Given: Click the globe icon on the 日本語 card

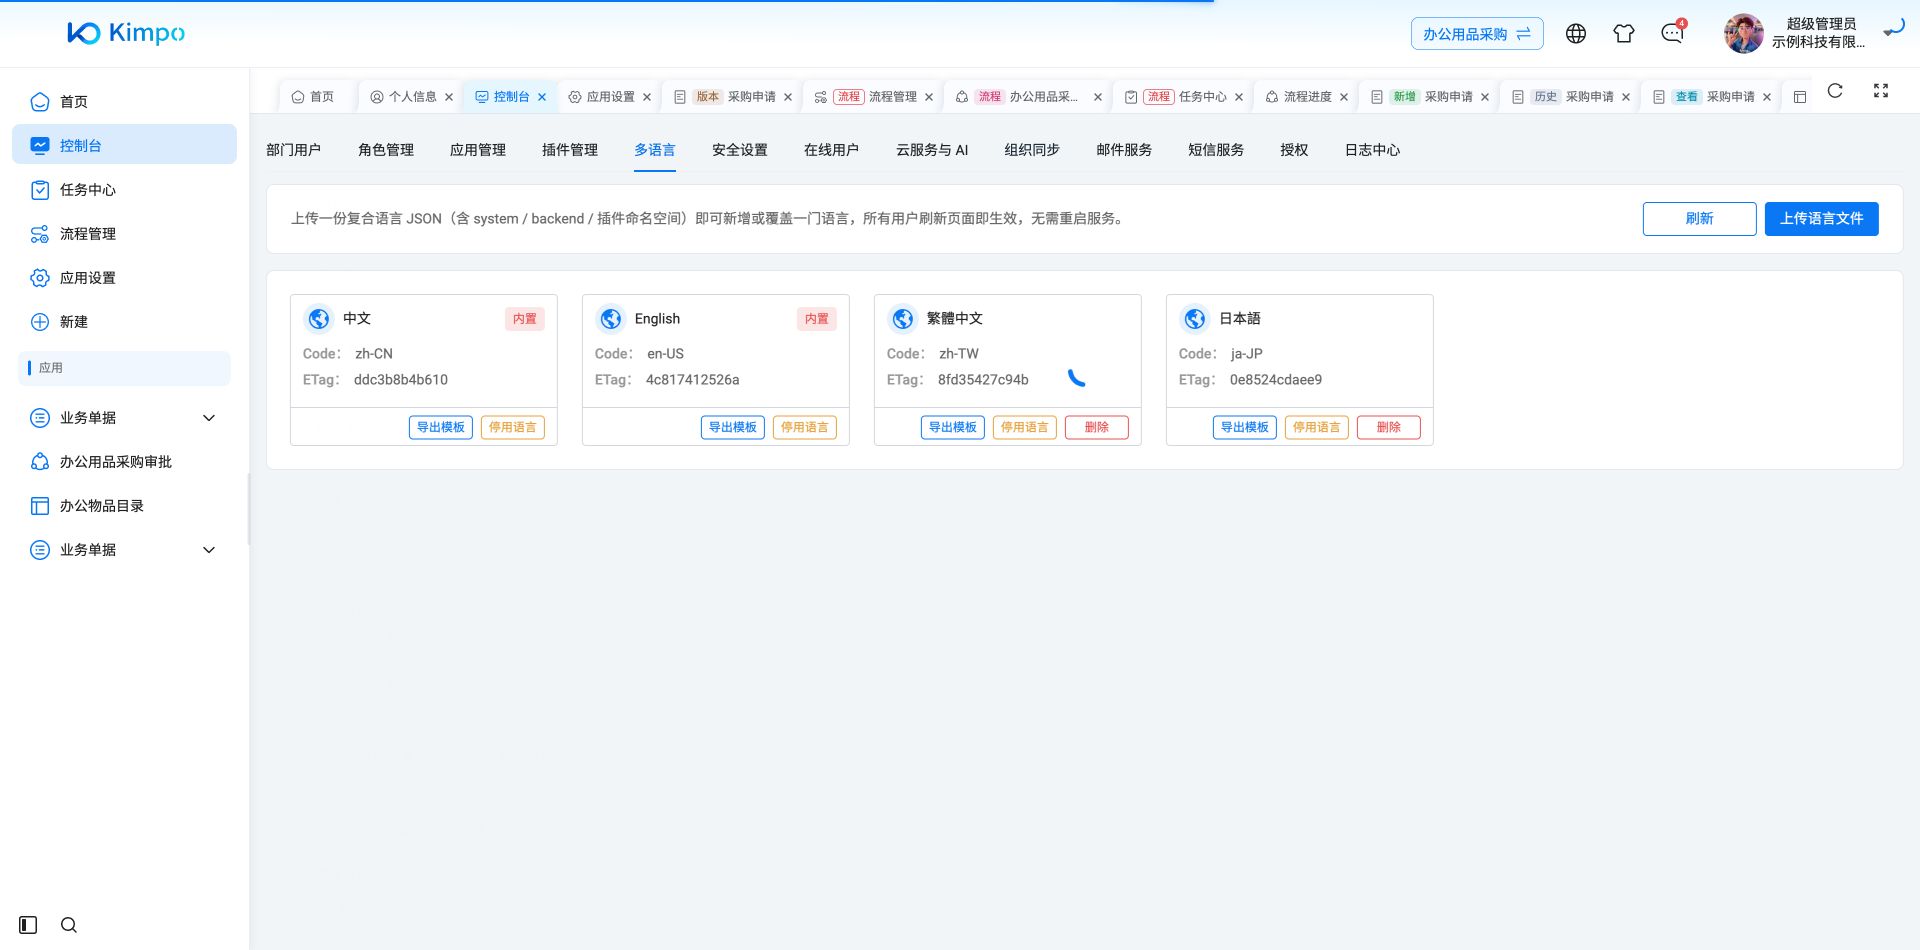Looking at the screenshot, I should [x=1195, y=319].
